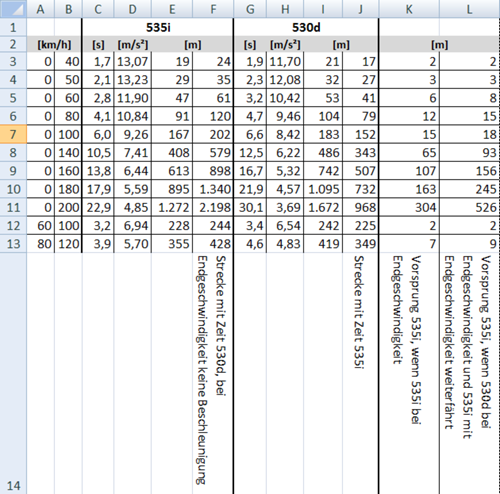Select column B header
The width and height of the screenshot is (500, 494).
(68, 9)
